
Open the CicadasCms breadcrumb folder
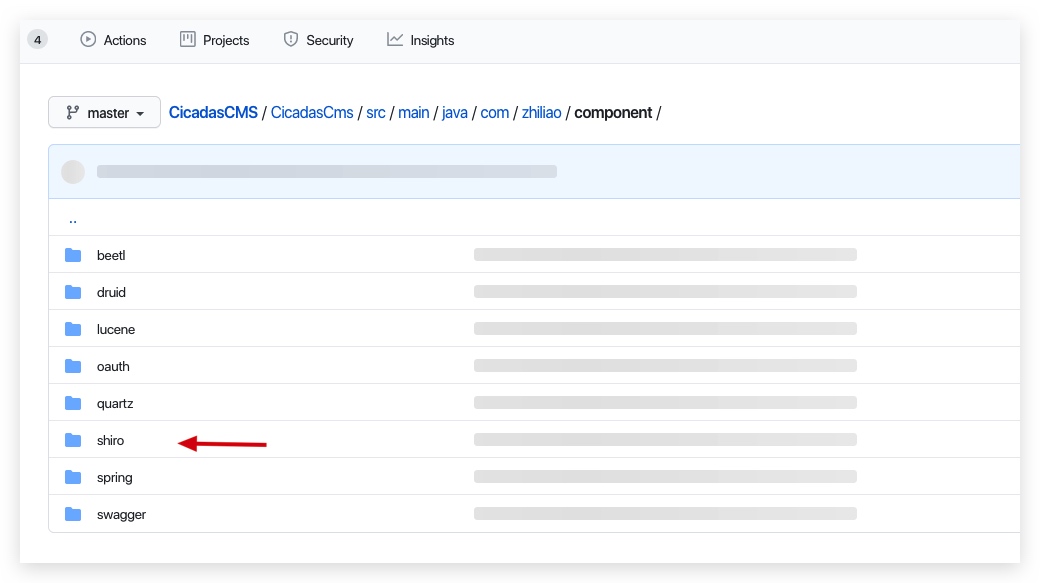coord(312,113)
